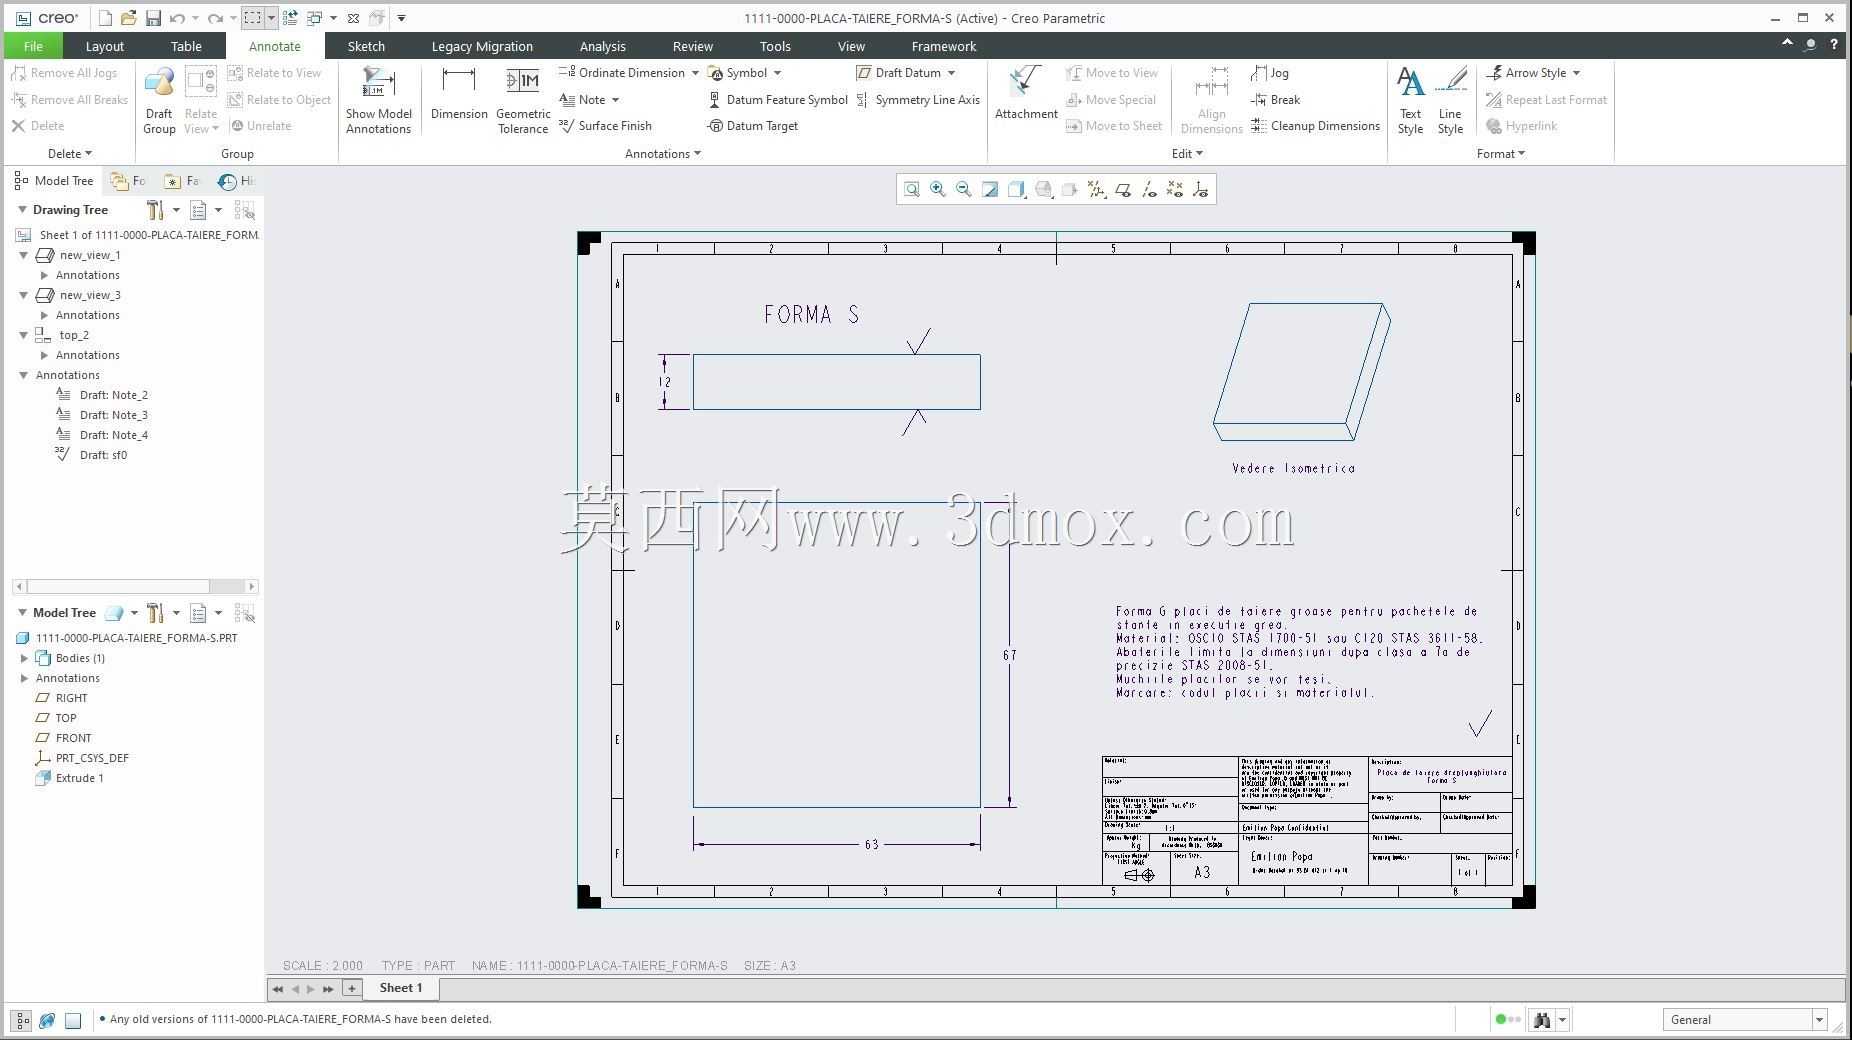
Task: Switch to the Table tab
Action: pyautogui.click(x=186, y=46)
